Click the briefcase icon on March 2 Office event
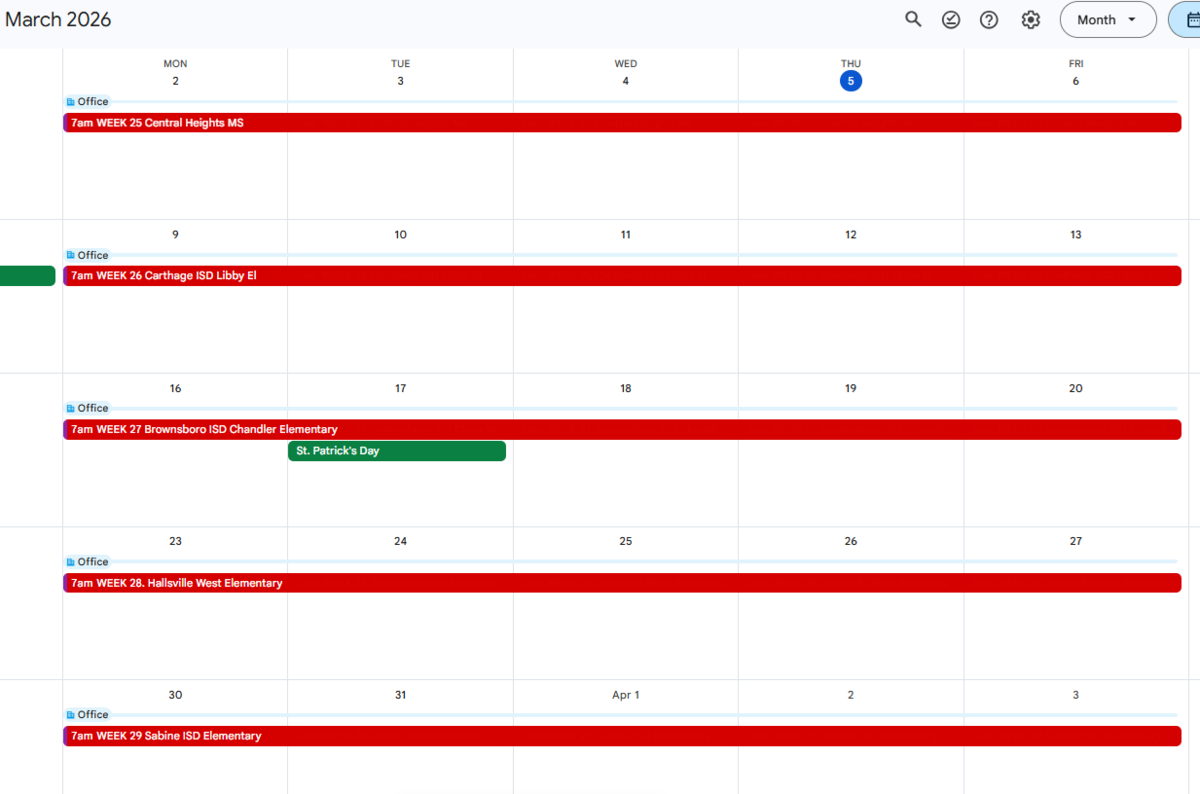This screenshot has height=794, width=1200. tap(69, 101)
